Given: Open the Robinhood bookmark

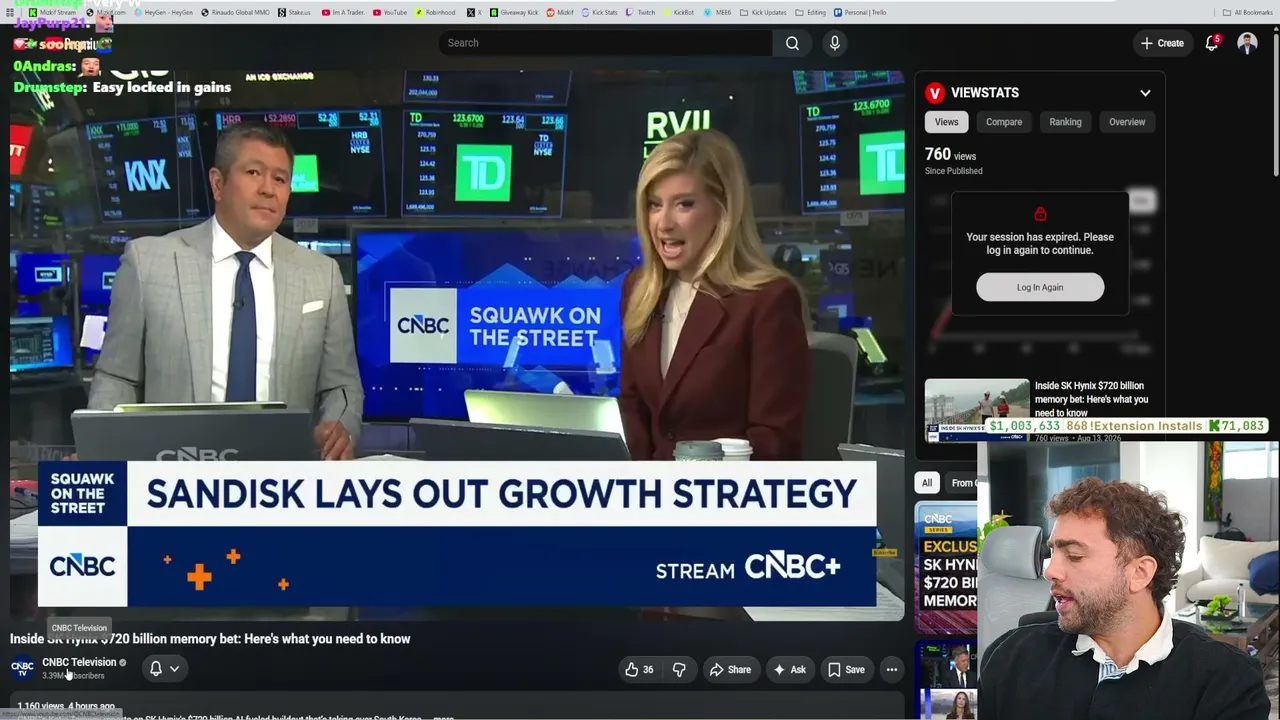Looking at the screenshot, I should [x=435, y=12].
